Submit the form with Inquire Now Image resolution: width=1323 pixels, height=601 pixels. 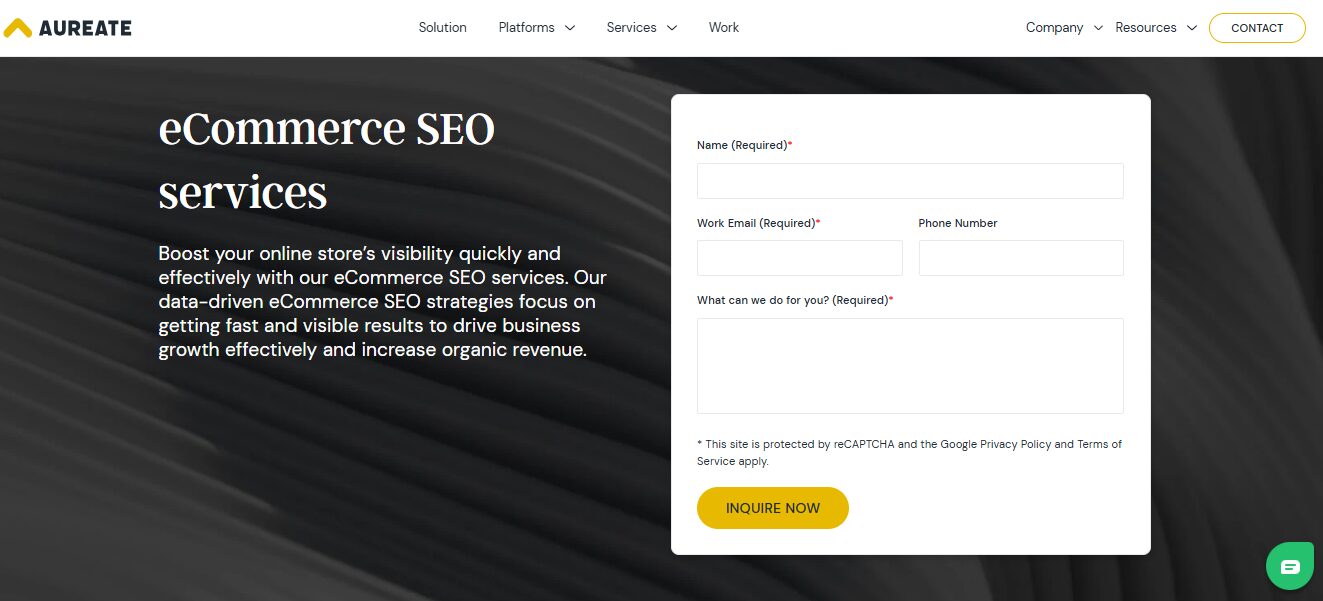coord(772,508)
